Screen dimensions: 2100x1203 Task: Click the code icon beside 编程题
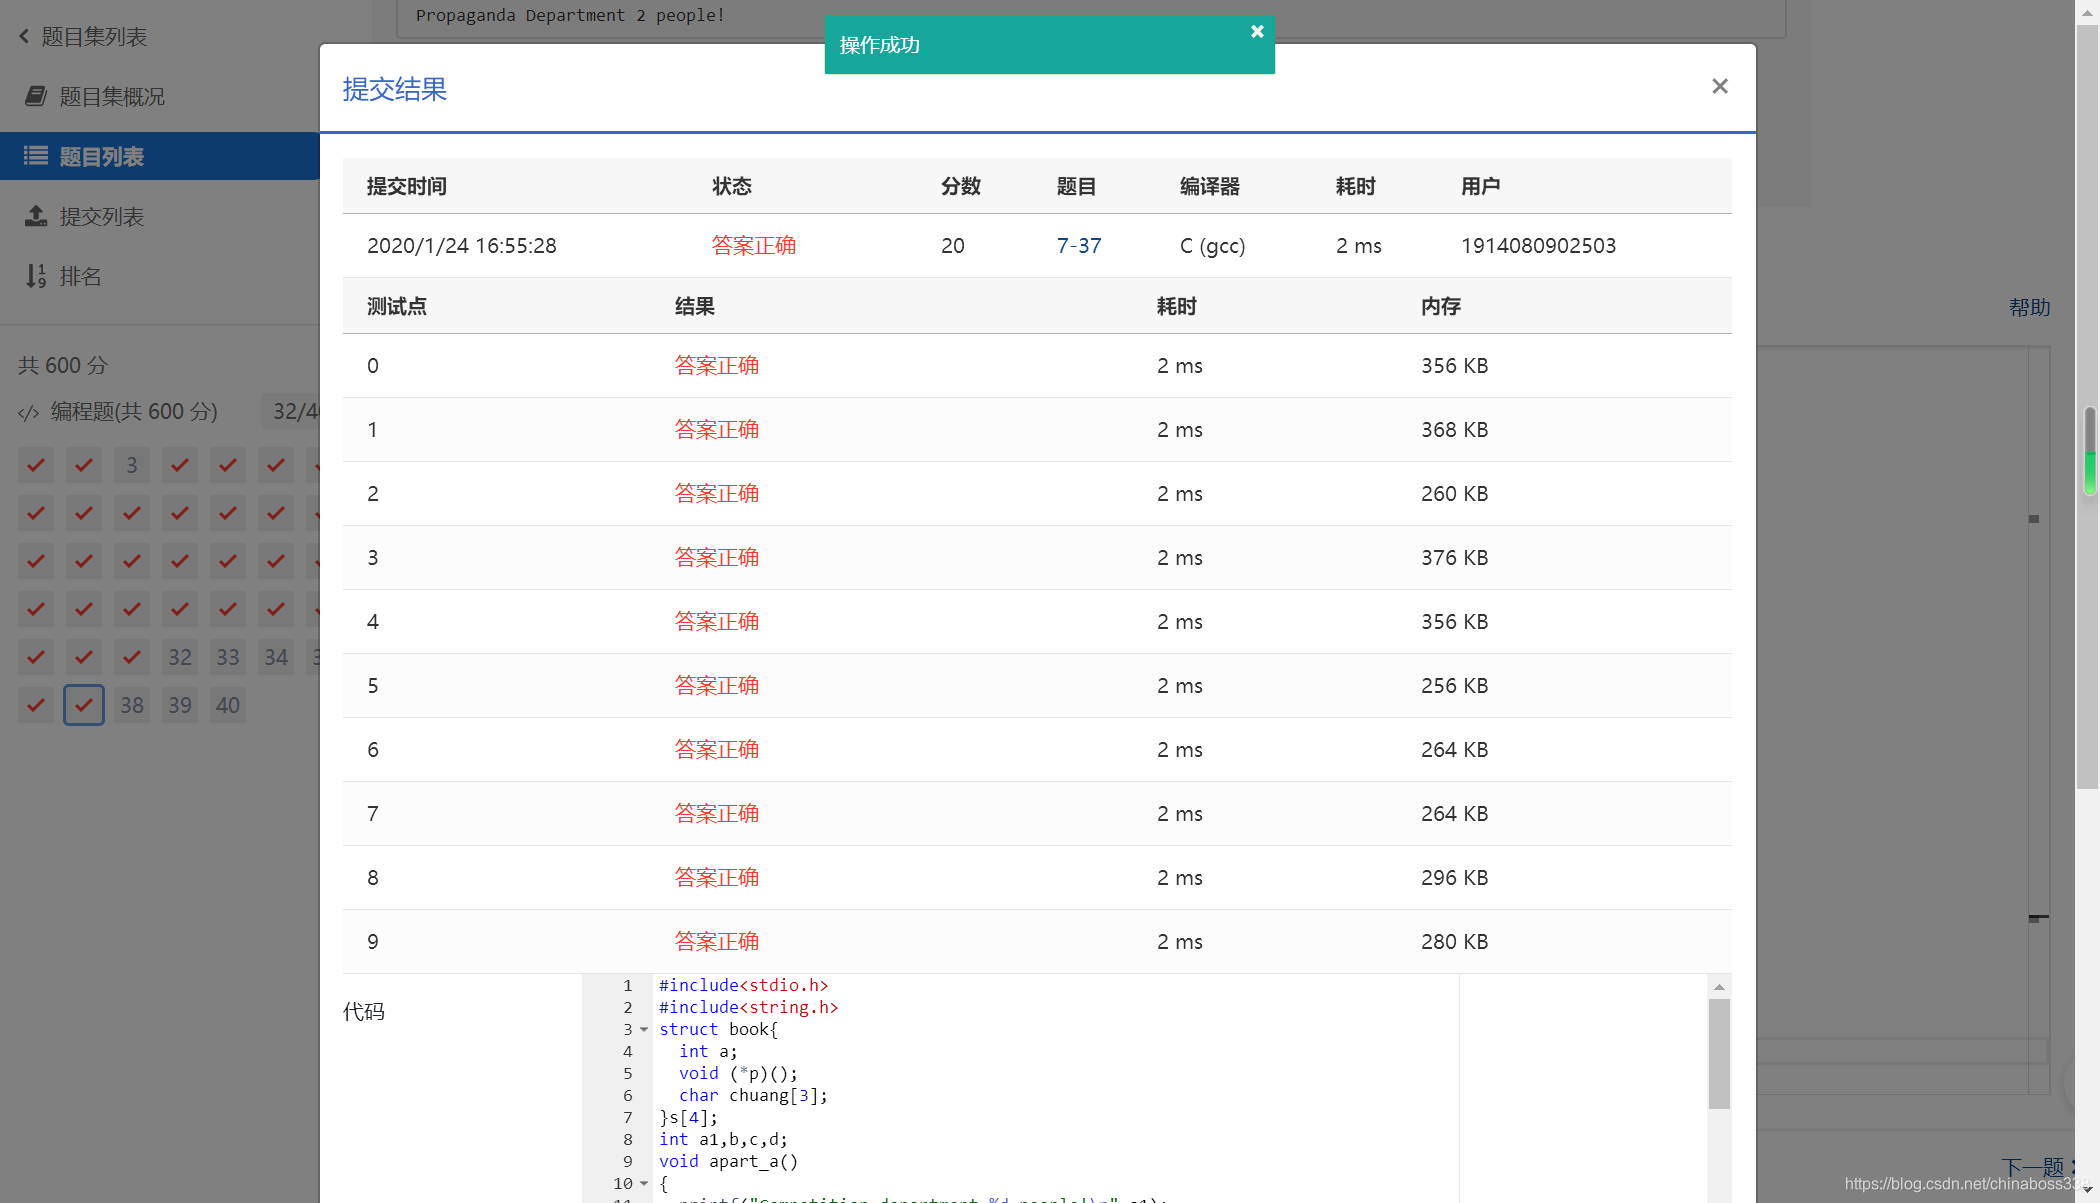tap(29, 413)
